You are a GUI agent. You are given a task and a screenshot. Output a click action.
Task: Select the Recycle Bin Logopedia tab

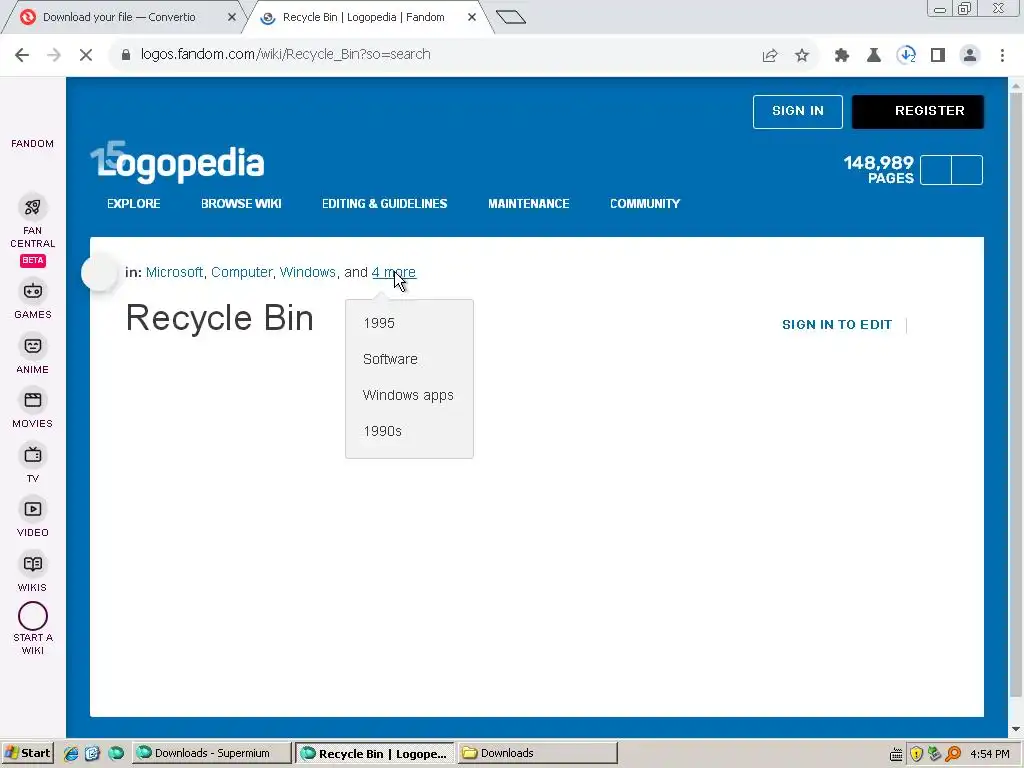[x=363, y=17]
